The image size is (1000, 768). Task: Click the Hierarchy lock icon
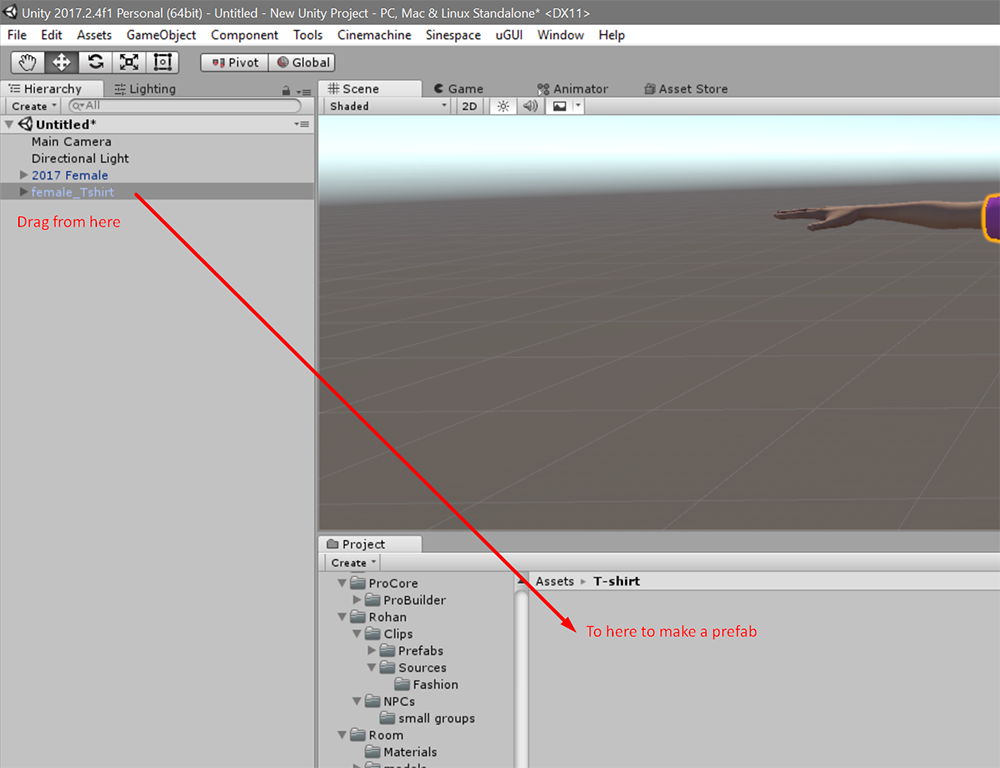286,91
